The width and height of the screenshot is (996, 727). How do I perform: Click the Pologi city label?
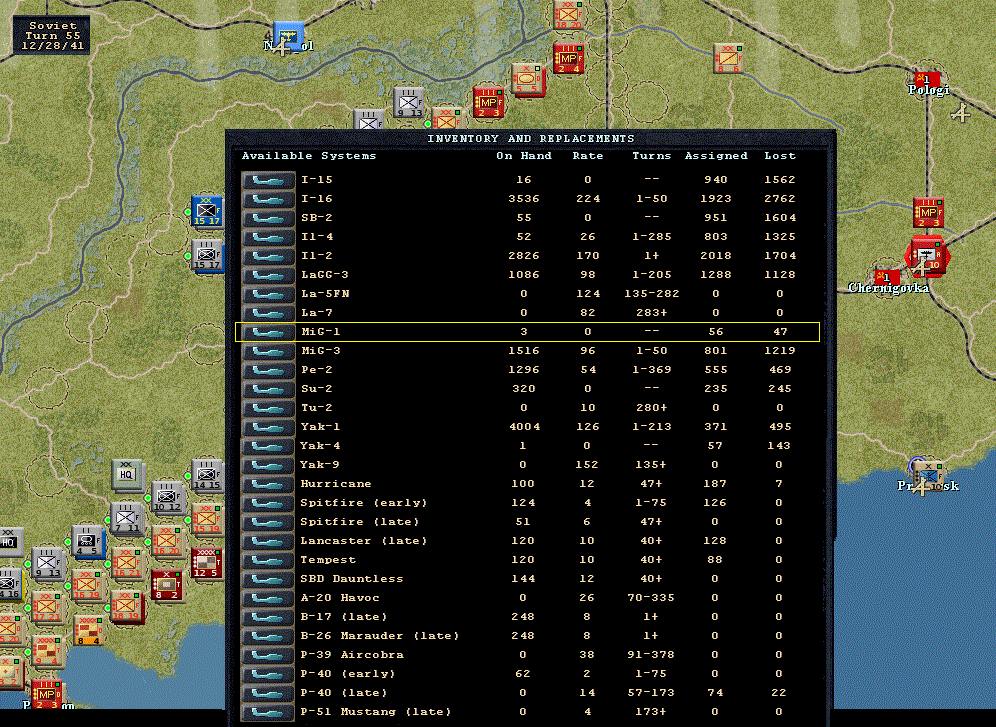click(x=929, y=90)
